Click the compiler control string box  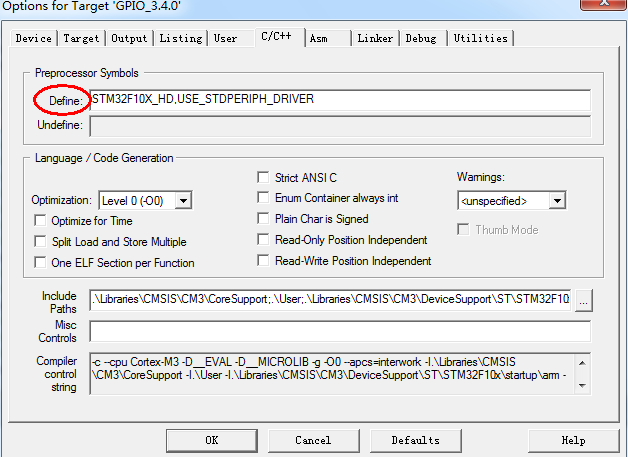point(340,374)
